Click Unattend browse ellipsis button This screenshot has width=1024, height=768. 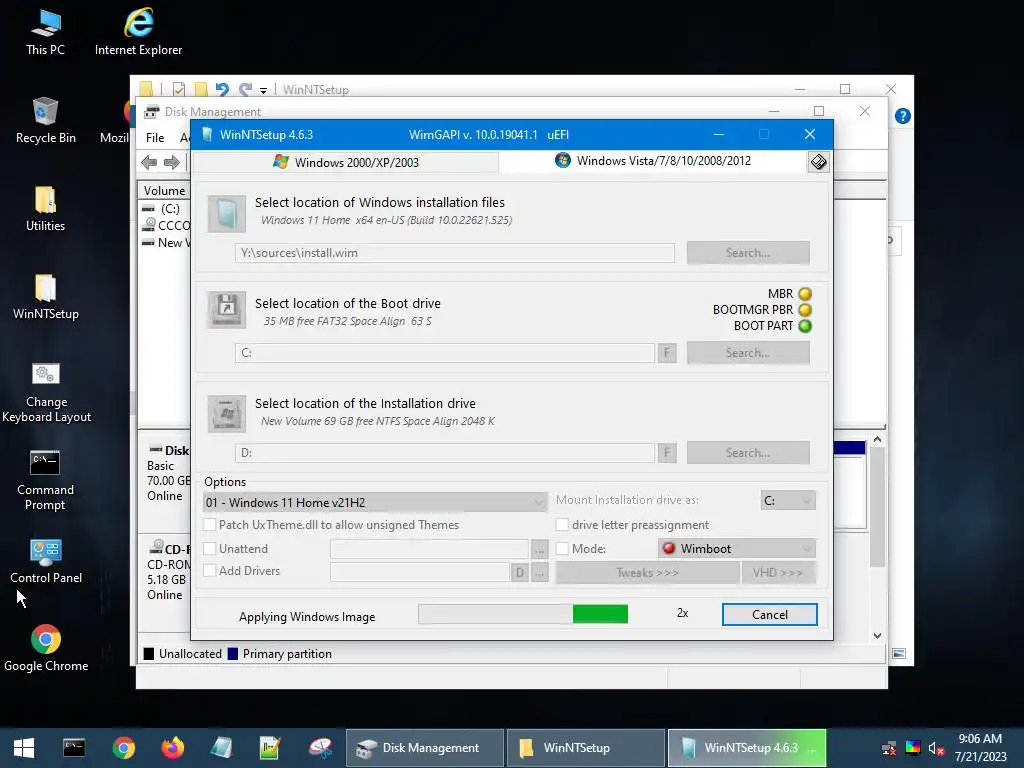539,549
